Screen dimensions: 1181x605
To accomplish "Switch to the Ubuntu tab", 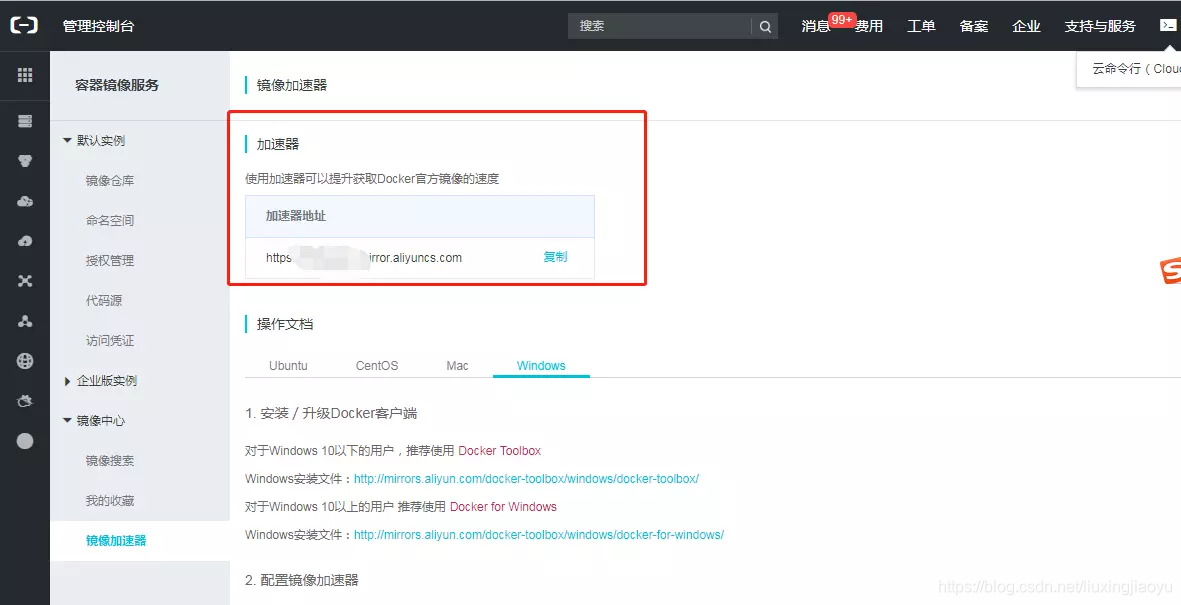I will pyautogui.click(x=288, y=365).
